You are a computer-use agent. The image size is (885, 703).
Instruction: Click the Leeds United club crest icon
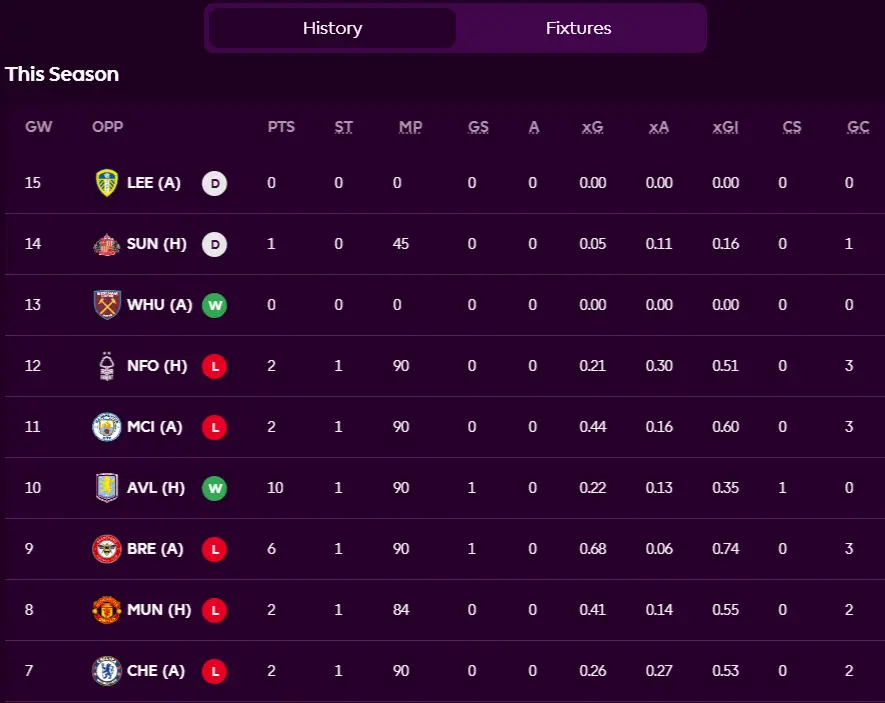(107, 183)
